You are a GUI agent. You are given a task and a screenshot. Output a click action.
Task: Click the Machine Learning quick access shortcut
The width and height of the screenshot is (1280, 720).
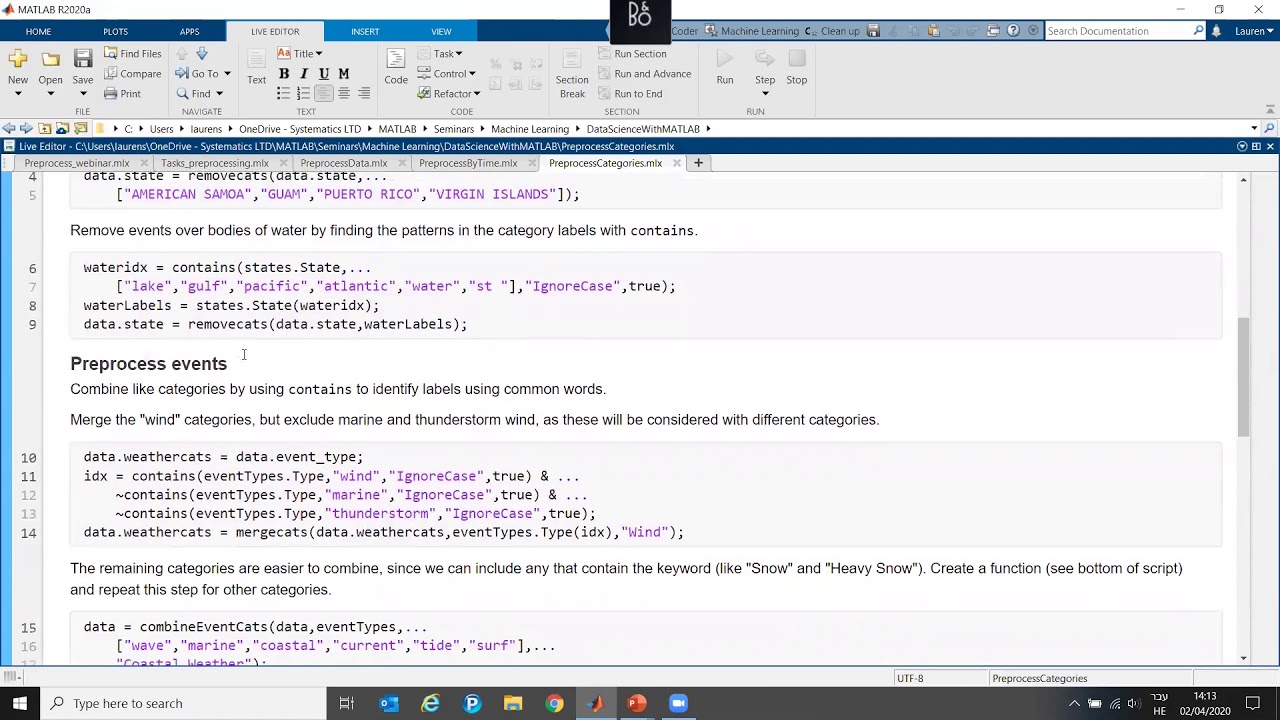(752, 31)
